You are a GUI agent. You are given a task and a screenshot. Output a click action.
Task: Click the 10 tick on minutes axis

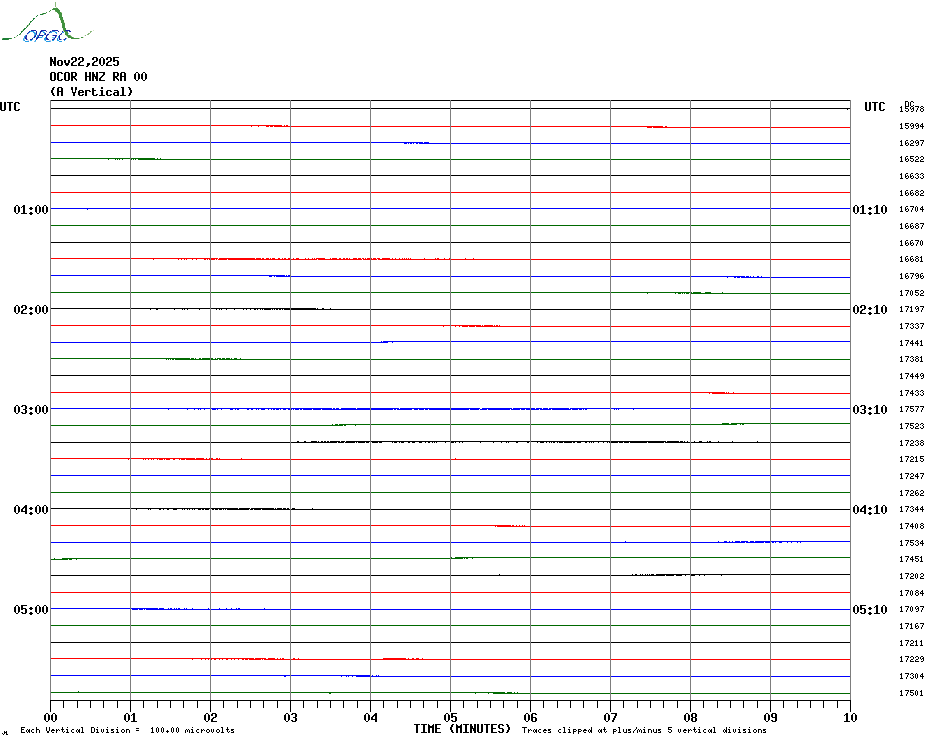pos(849,717)
